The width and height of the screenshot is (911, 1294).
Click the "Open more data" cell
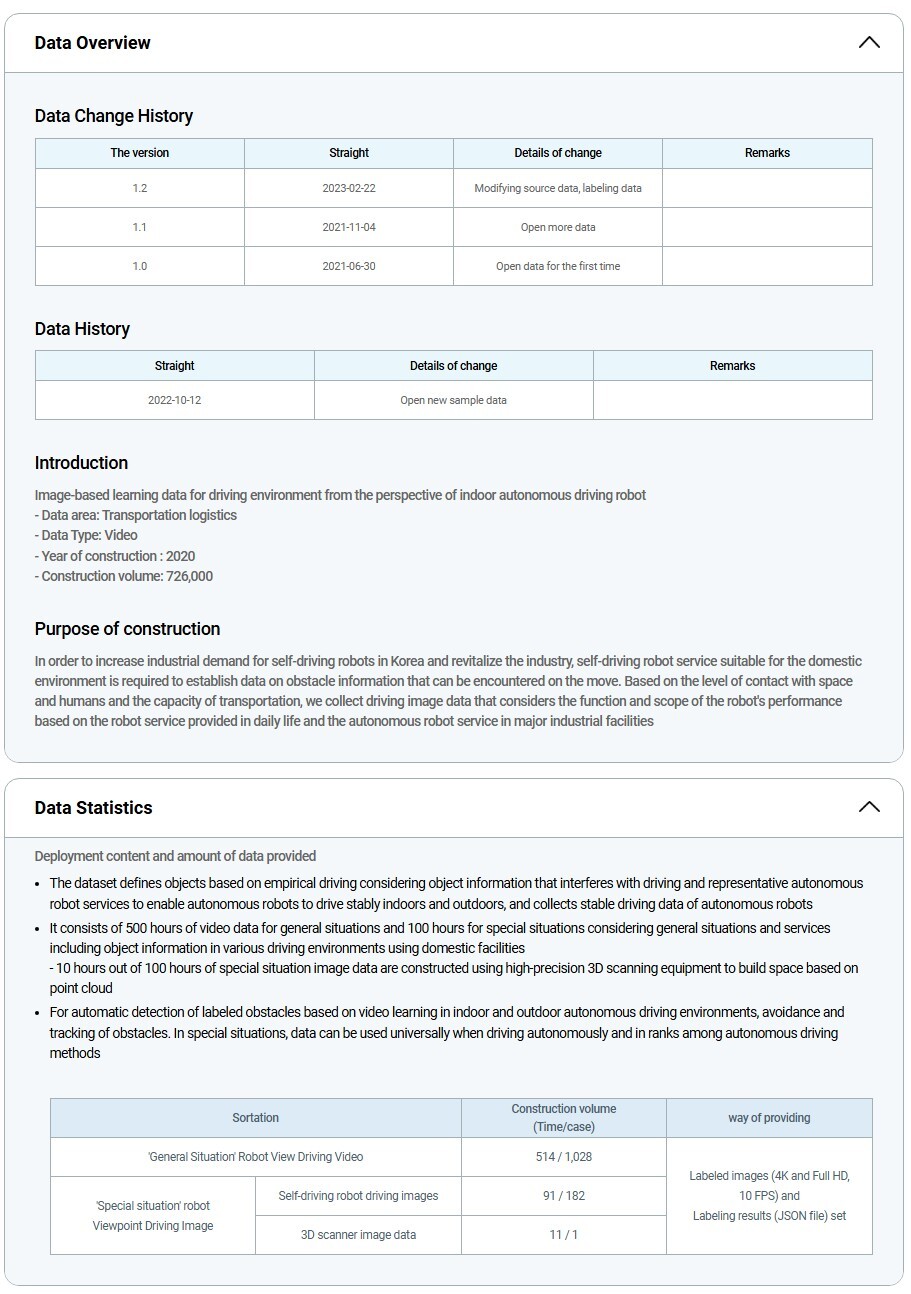558,227
